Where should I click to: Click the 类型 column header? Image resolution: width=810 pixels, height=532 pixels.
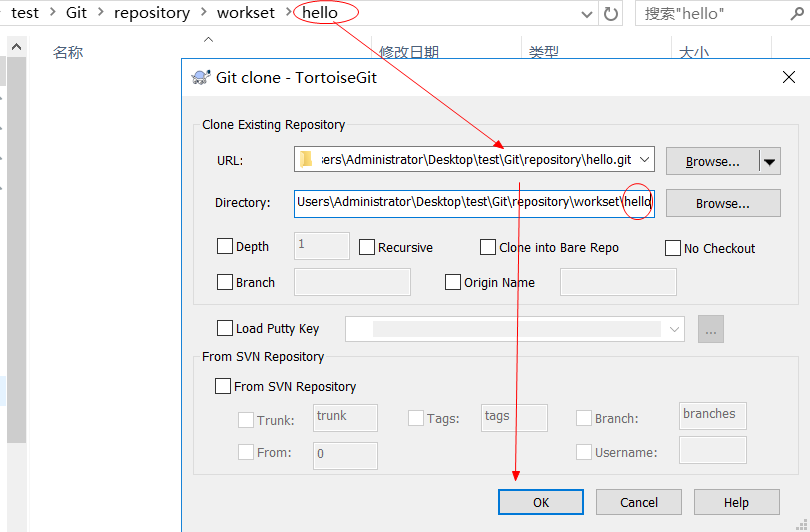pos(543,52)
